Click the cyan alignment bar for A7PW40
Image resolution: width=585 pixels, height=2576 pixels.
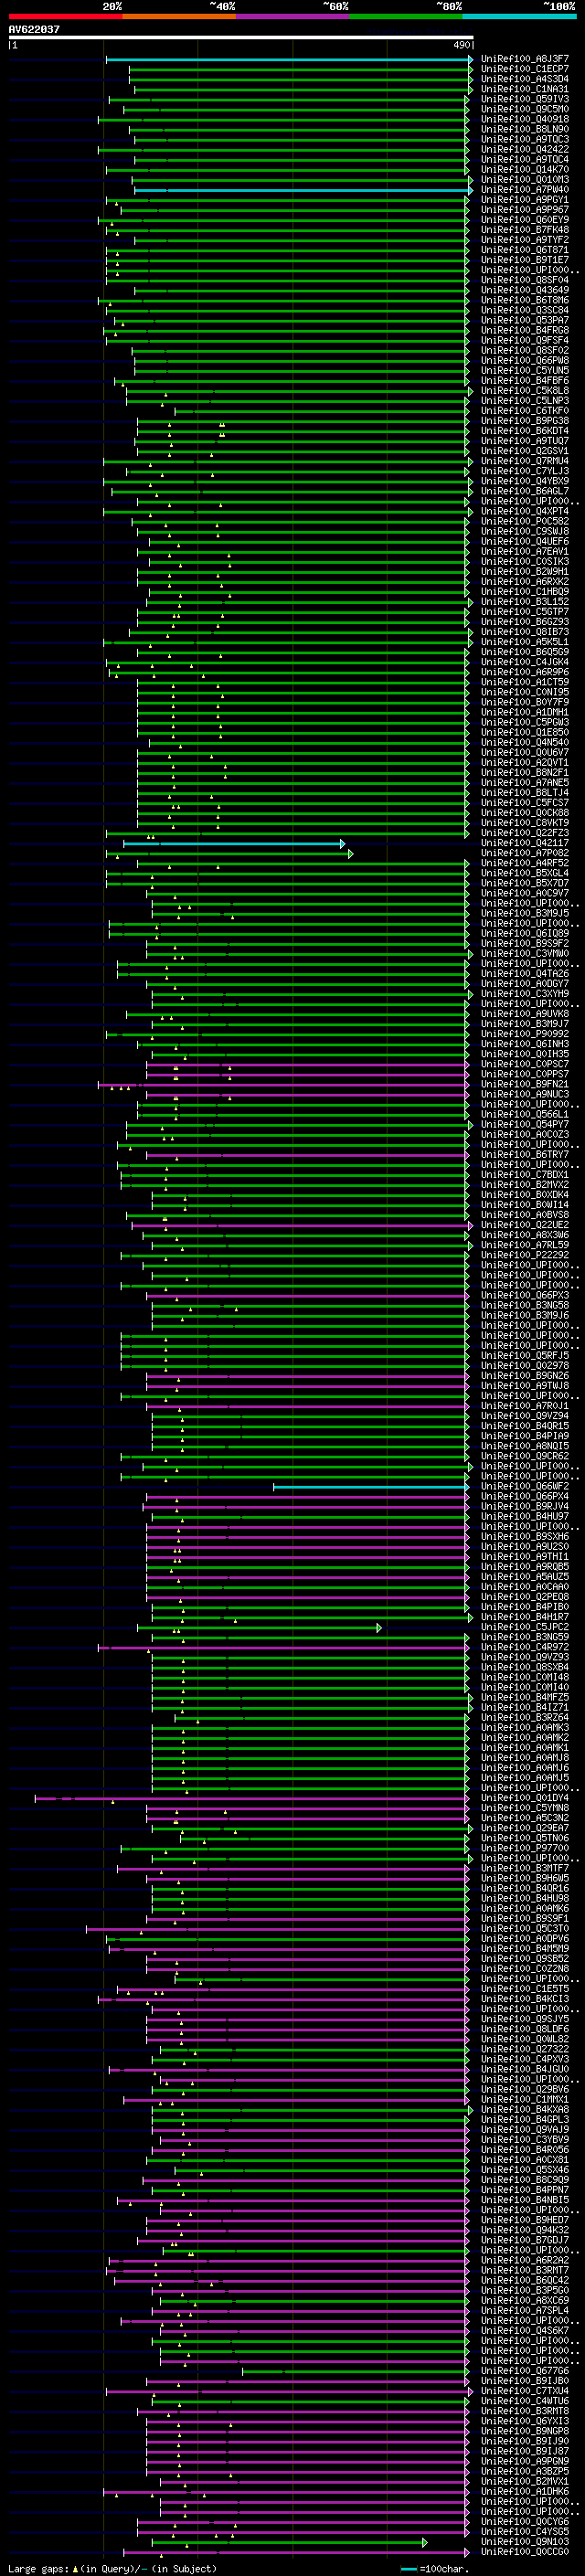(303, 190)
